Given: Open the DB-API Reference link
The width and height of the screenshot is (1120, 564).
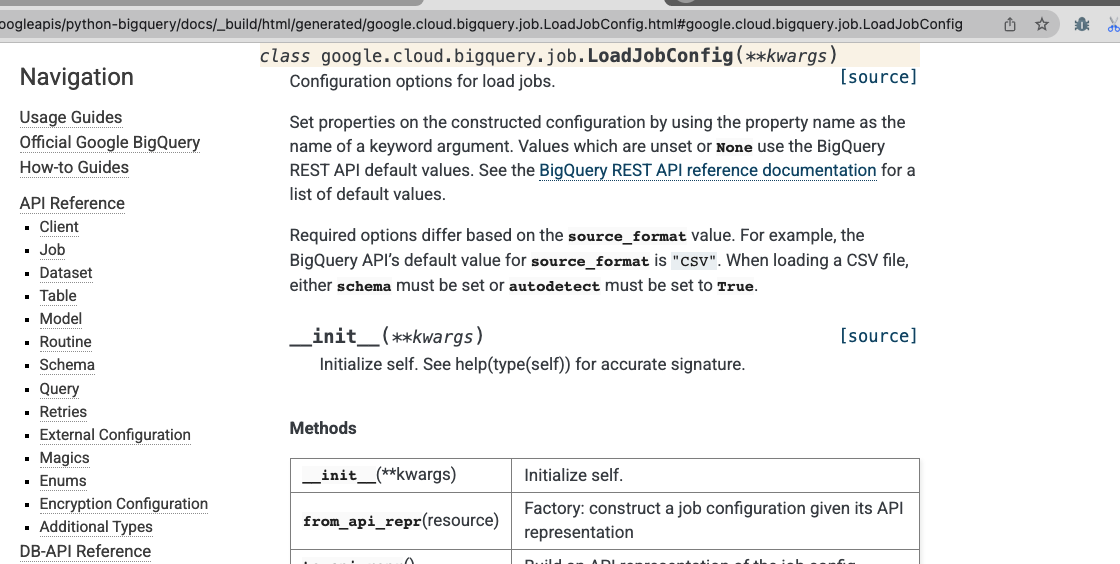Looking at the screenshot, I should coord(85,551).
